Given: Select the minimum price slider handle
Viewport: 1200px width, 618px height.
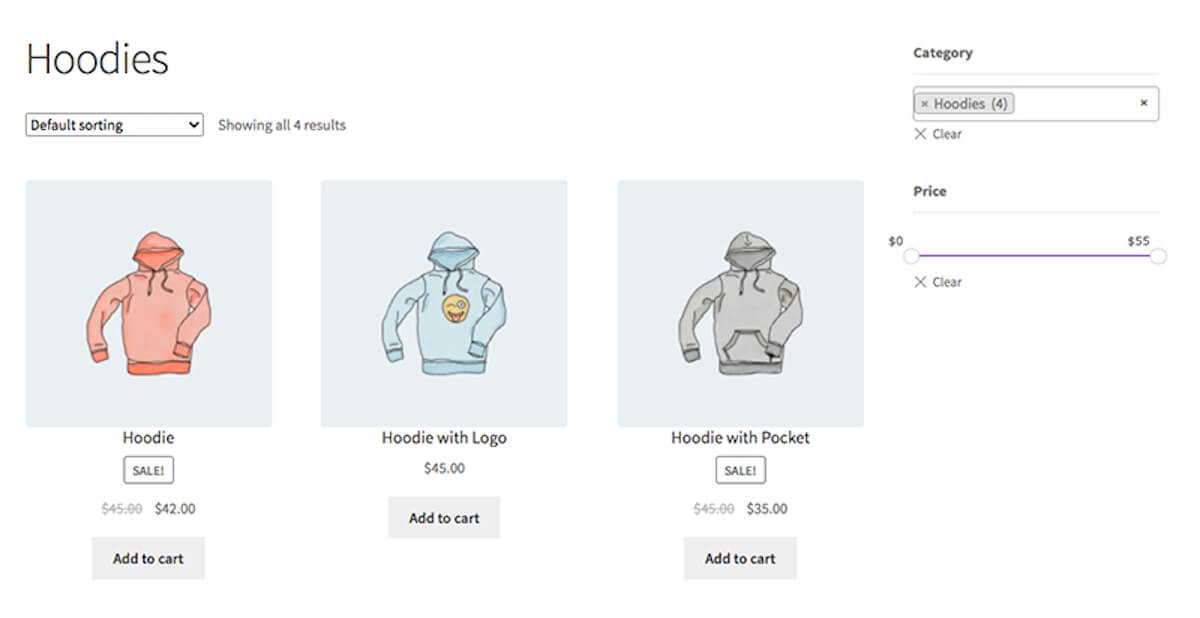Looking at the screenshot, I should [x=911, y=256].
